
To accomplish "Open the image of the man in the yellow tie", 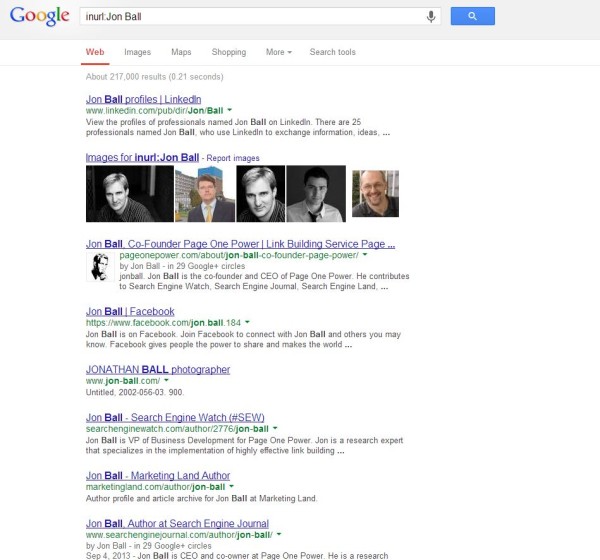I will click(x=205, y=194).
